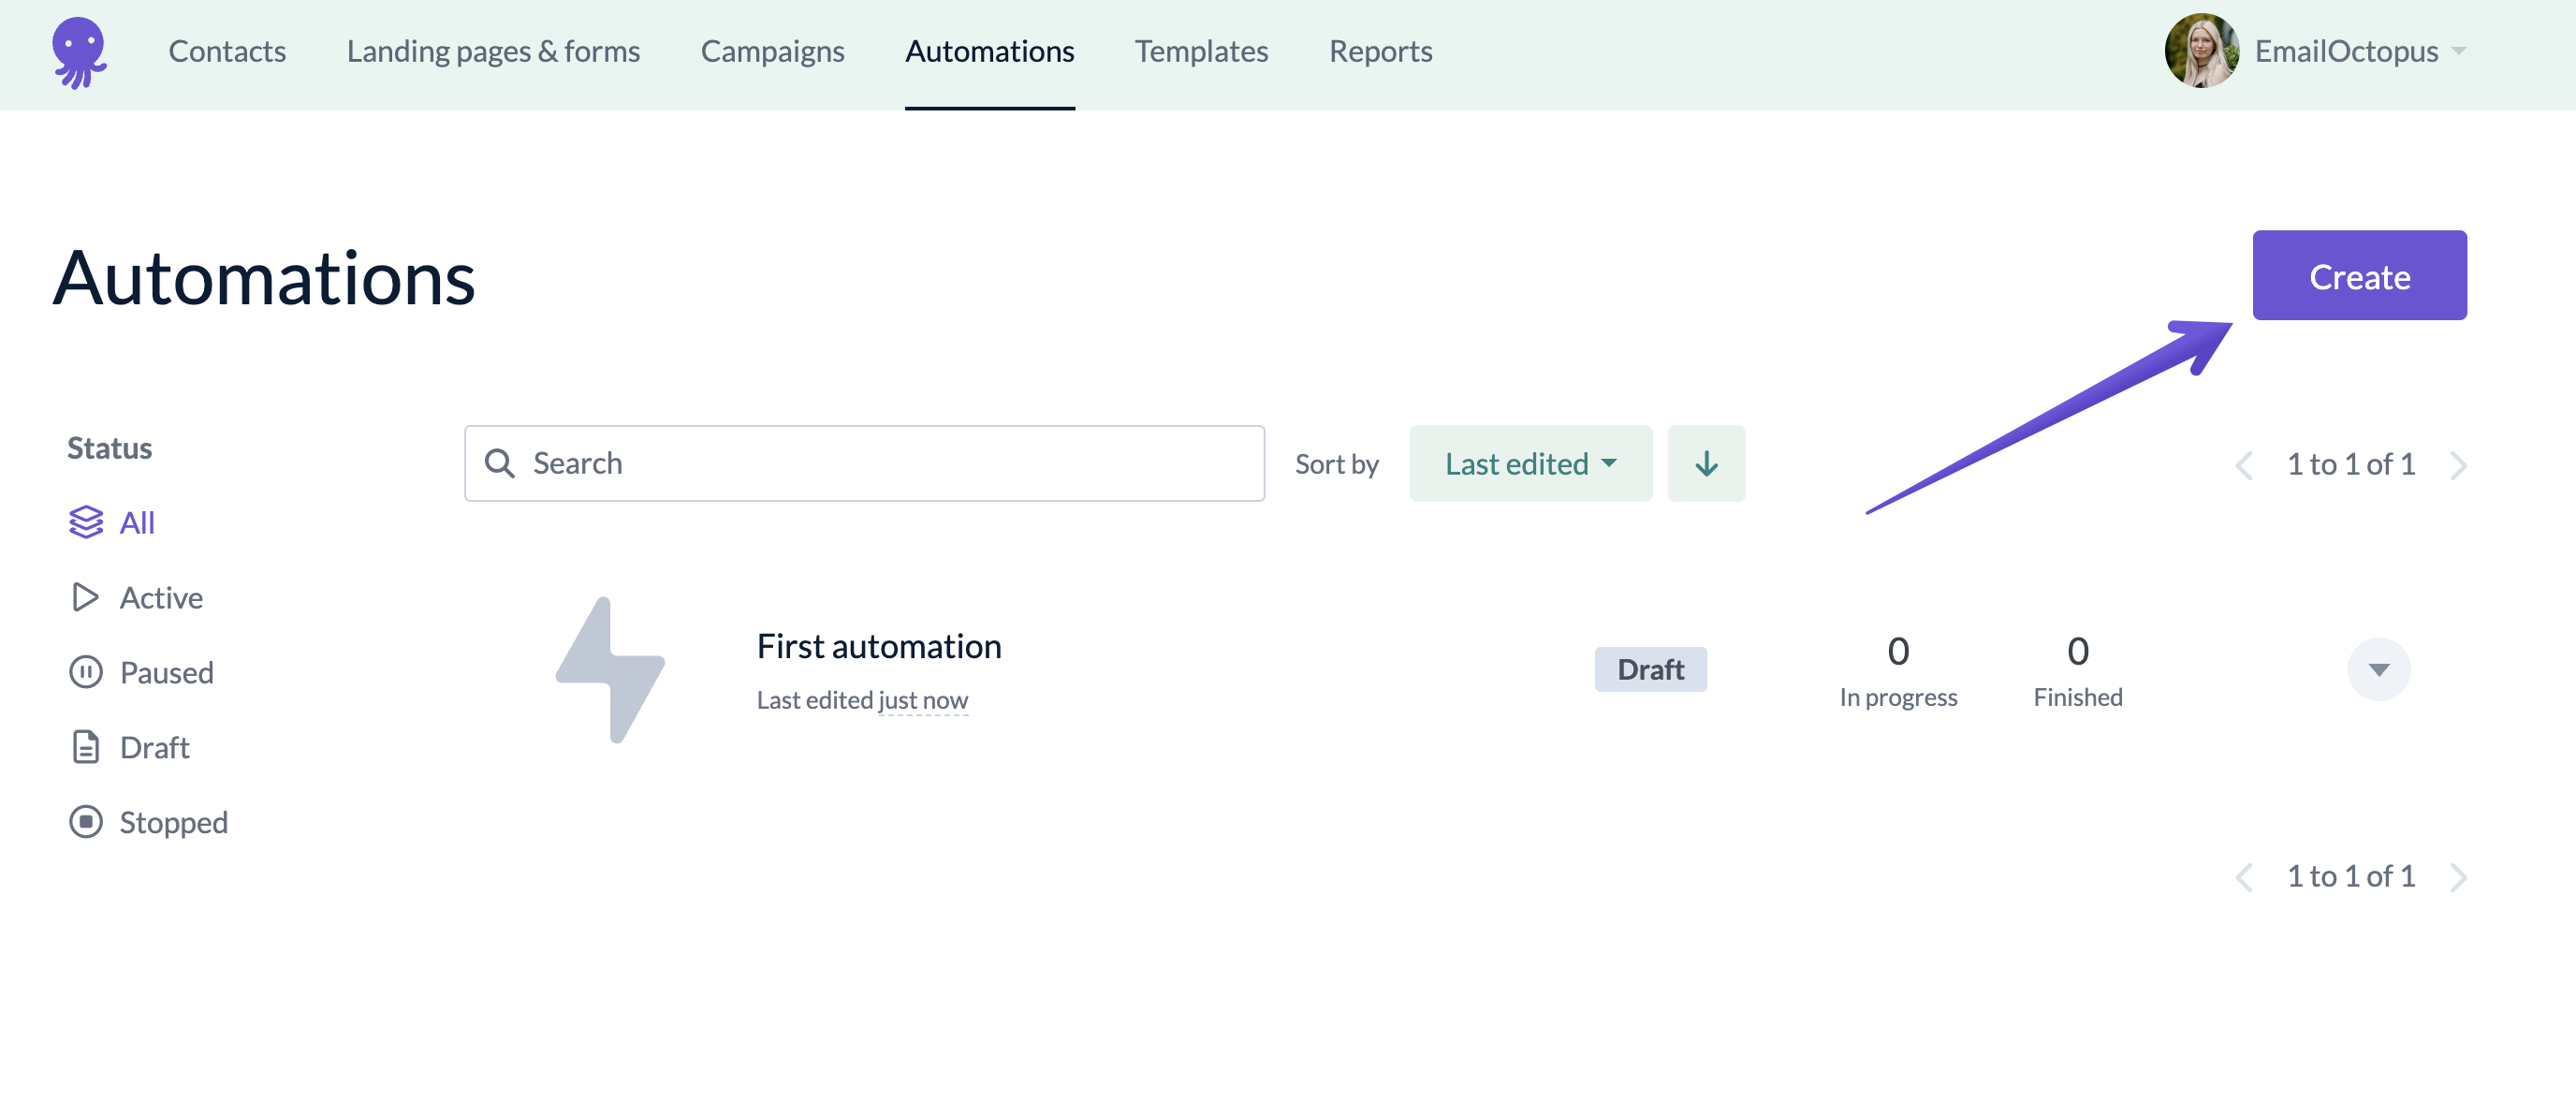The width and height of the screenshot is (2576, 1101).
Task: Filter automations by Draft status
Action: 129,747
